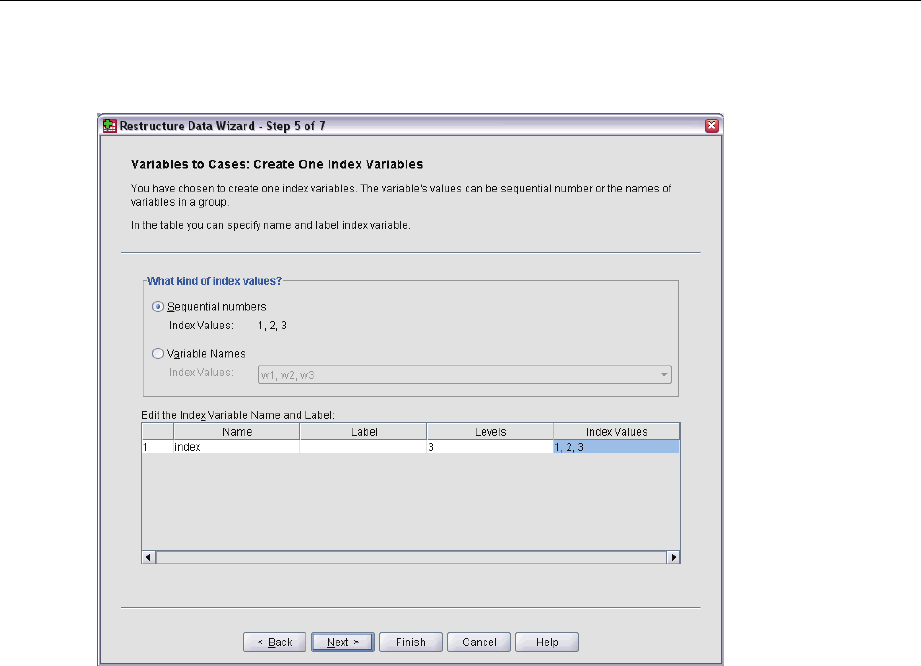This screenshot has width=921, height=666.
Task: Click the left arrow of the table scrollbar
Action: [x=149, y=557]
